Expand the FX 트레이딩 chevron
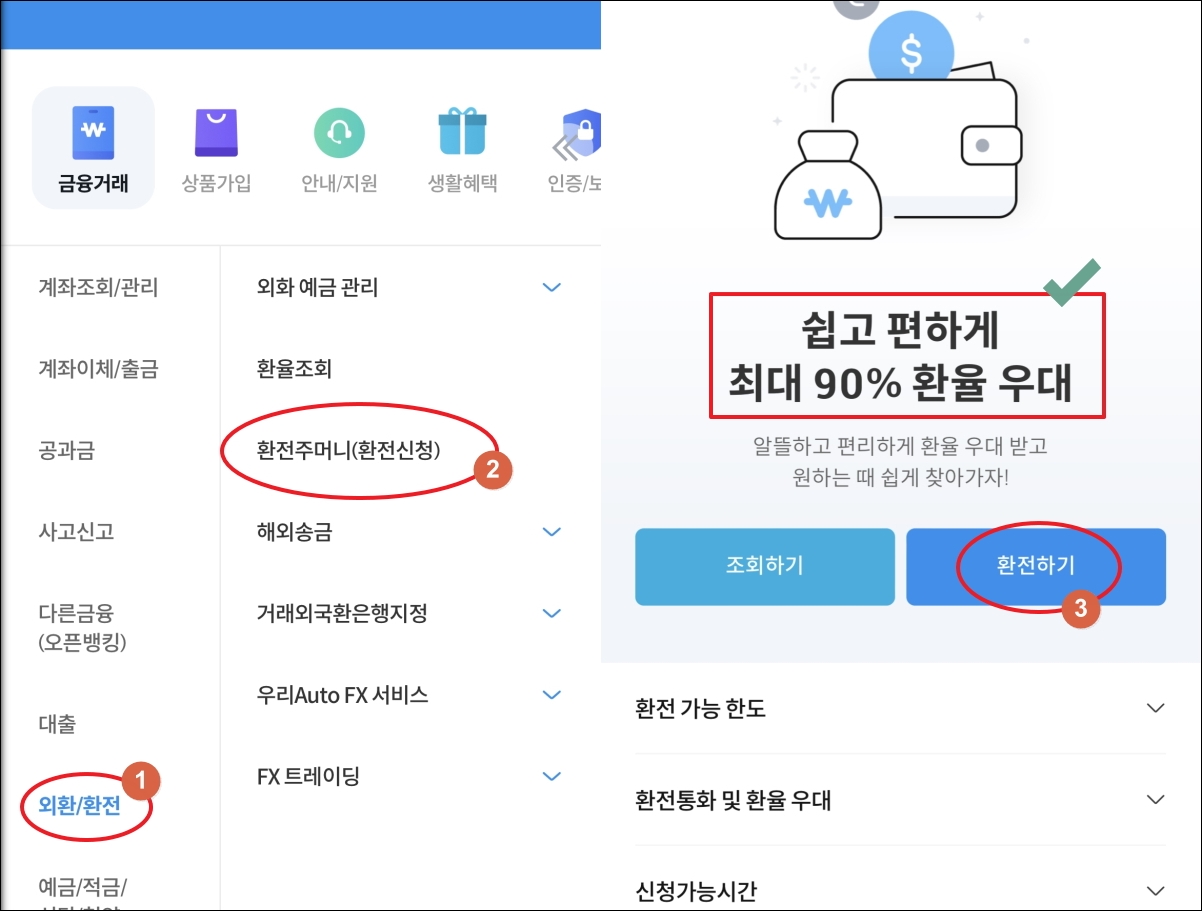This screenshot has height=911, width=1202. [x=551, y=776]
